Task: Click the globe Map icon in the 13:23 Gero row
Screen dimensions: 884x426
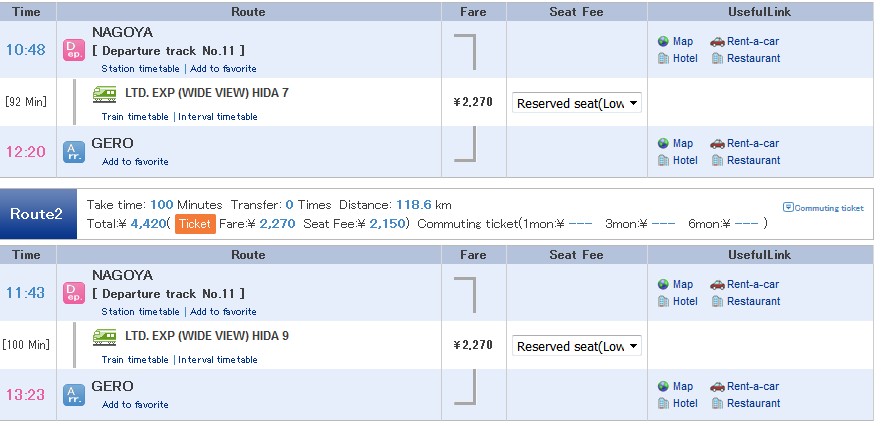Action: (664, 386)
